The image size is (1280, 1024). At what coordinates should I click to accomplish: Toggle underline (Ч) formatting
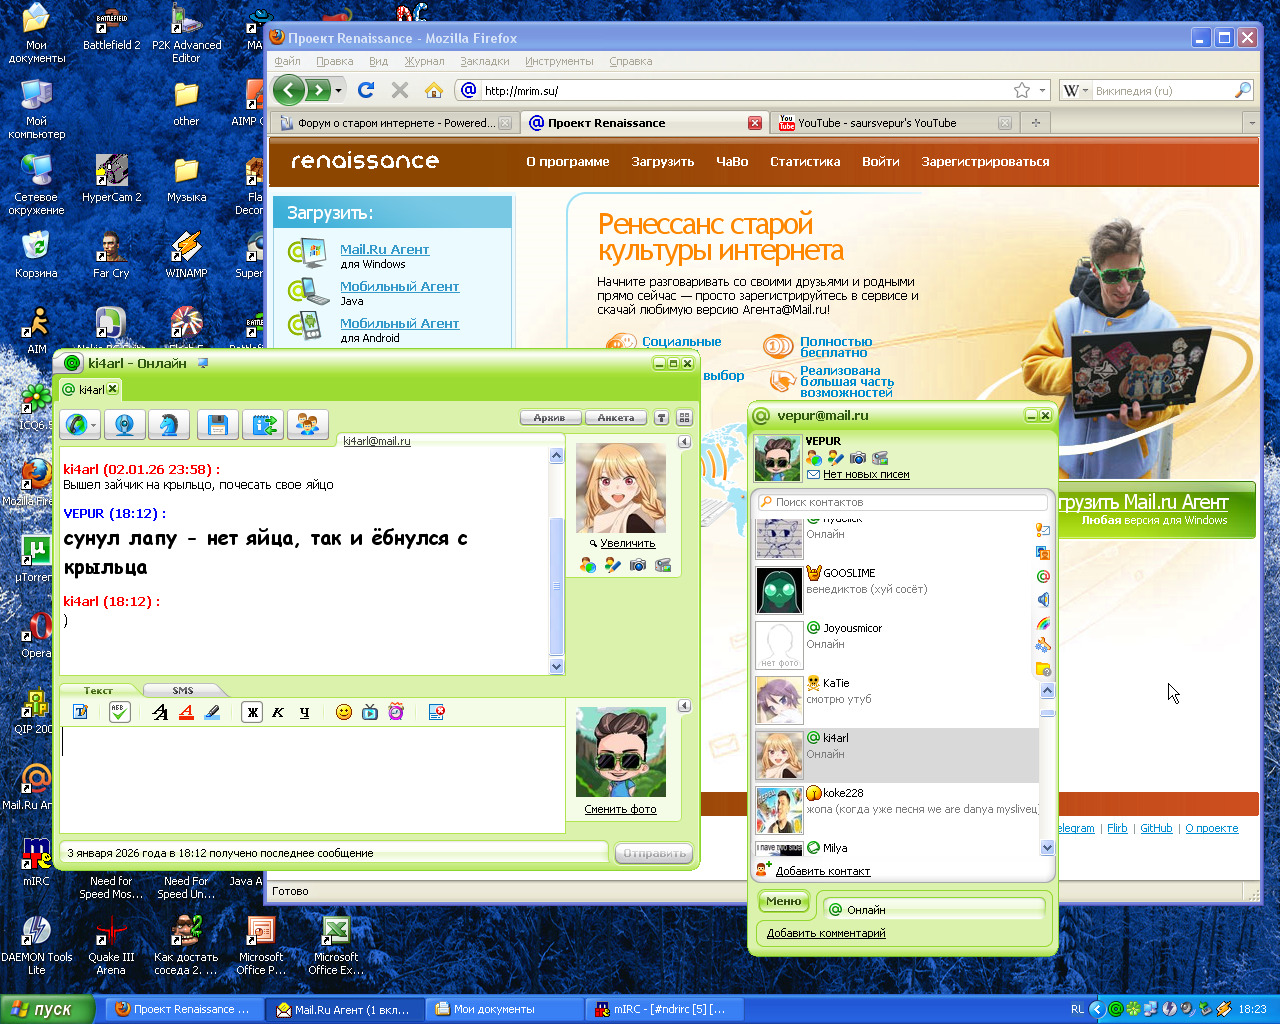pyautogui.click(x=304, y=712)
